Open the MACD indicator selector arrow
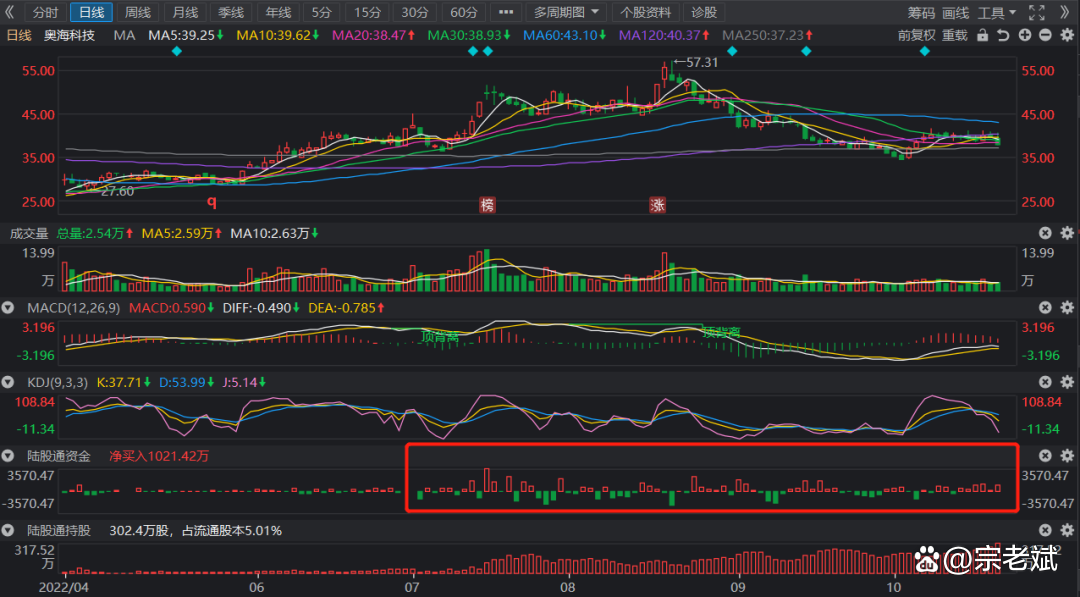1080x597 pixels. tap(8, 307)
